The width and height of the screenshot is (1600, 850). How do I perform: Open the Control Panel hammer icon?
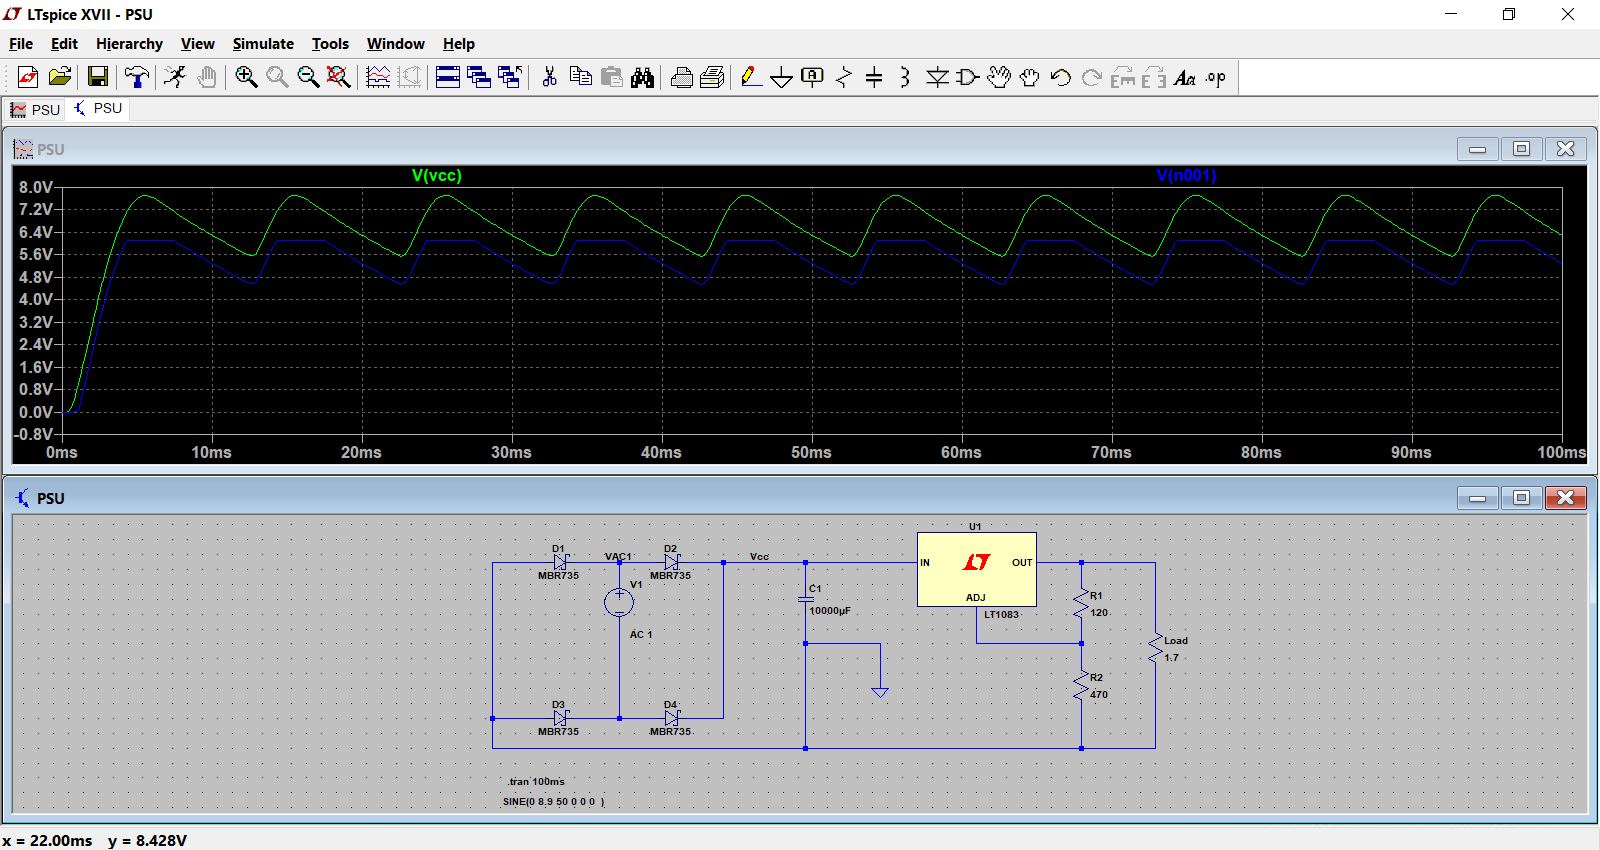click(137, 77)
